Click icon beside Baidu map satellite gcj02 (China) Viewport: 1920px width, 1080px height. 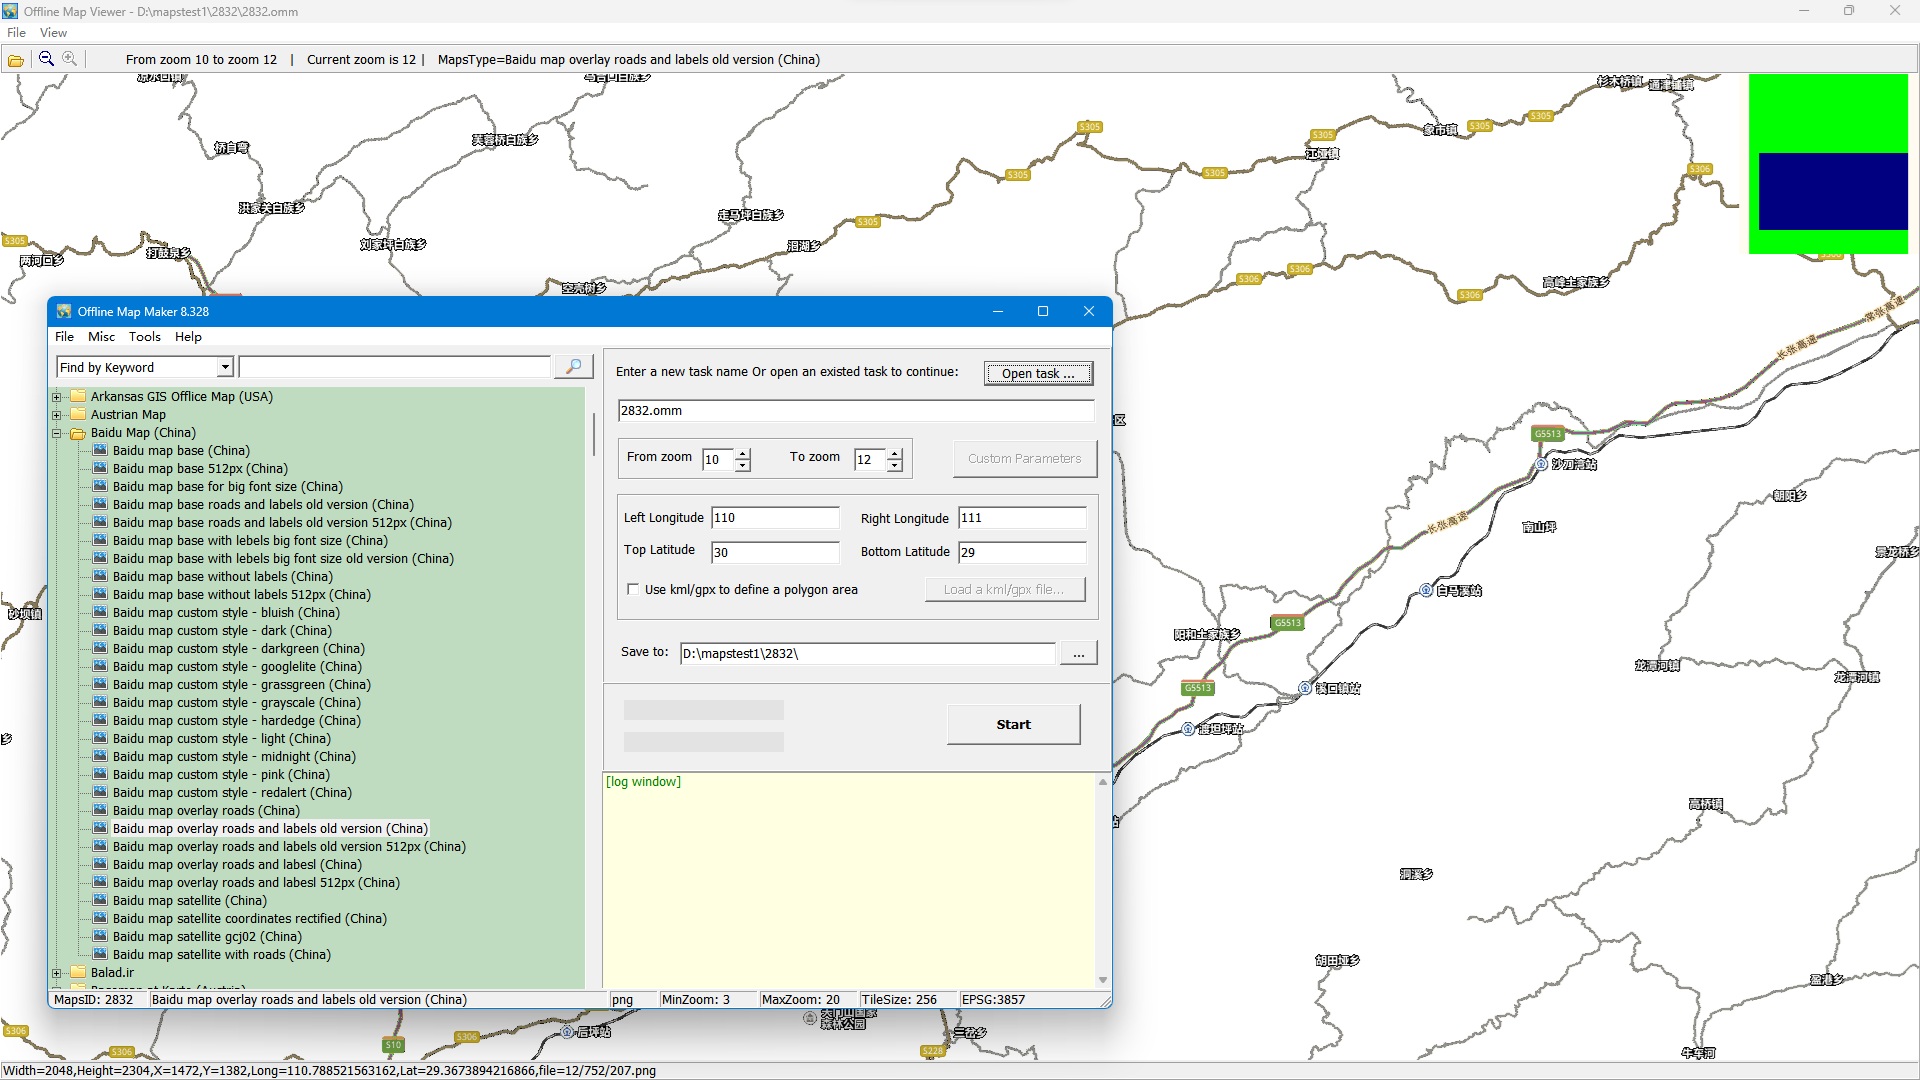tap(100, 936)
